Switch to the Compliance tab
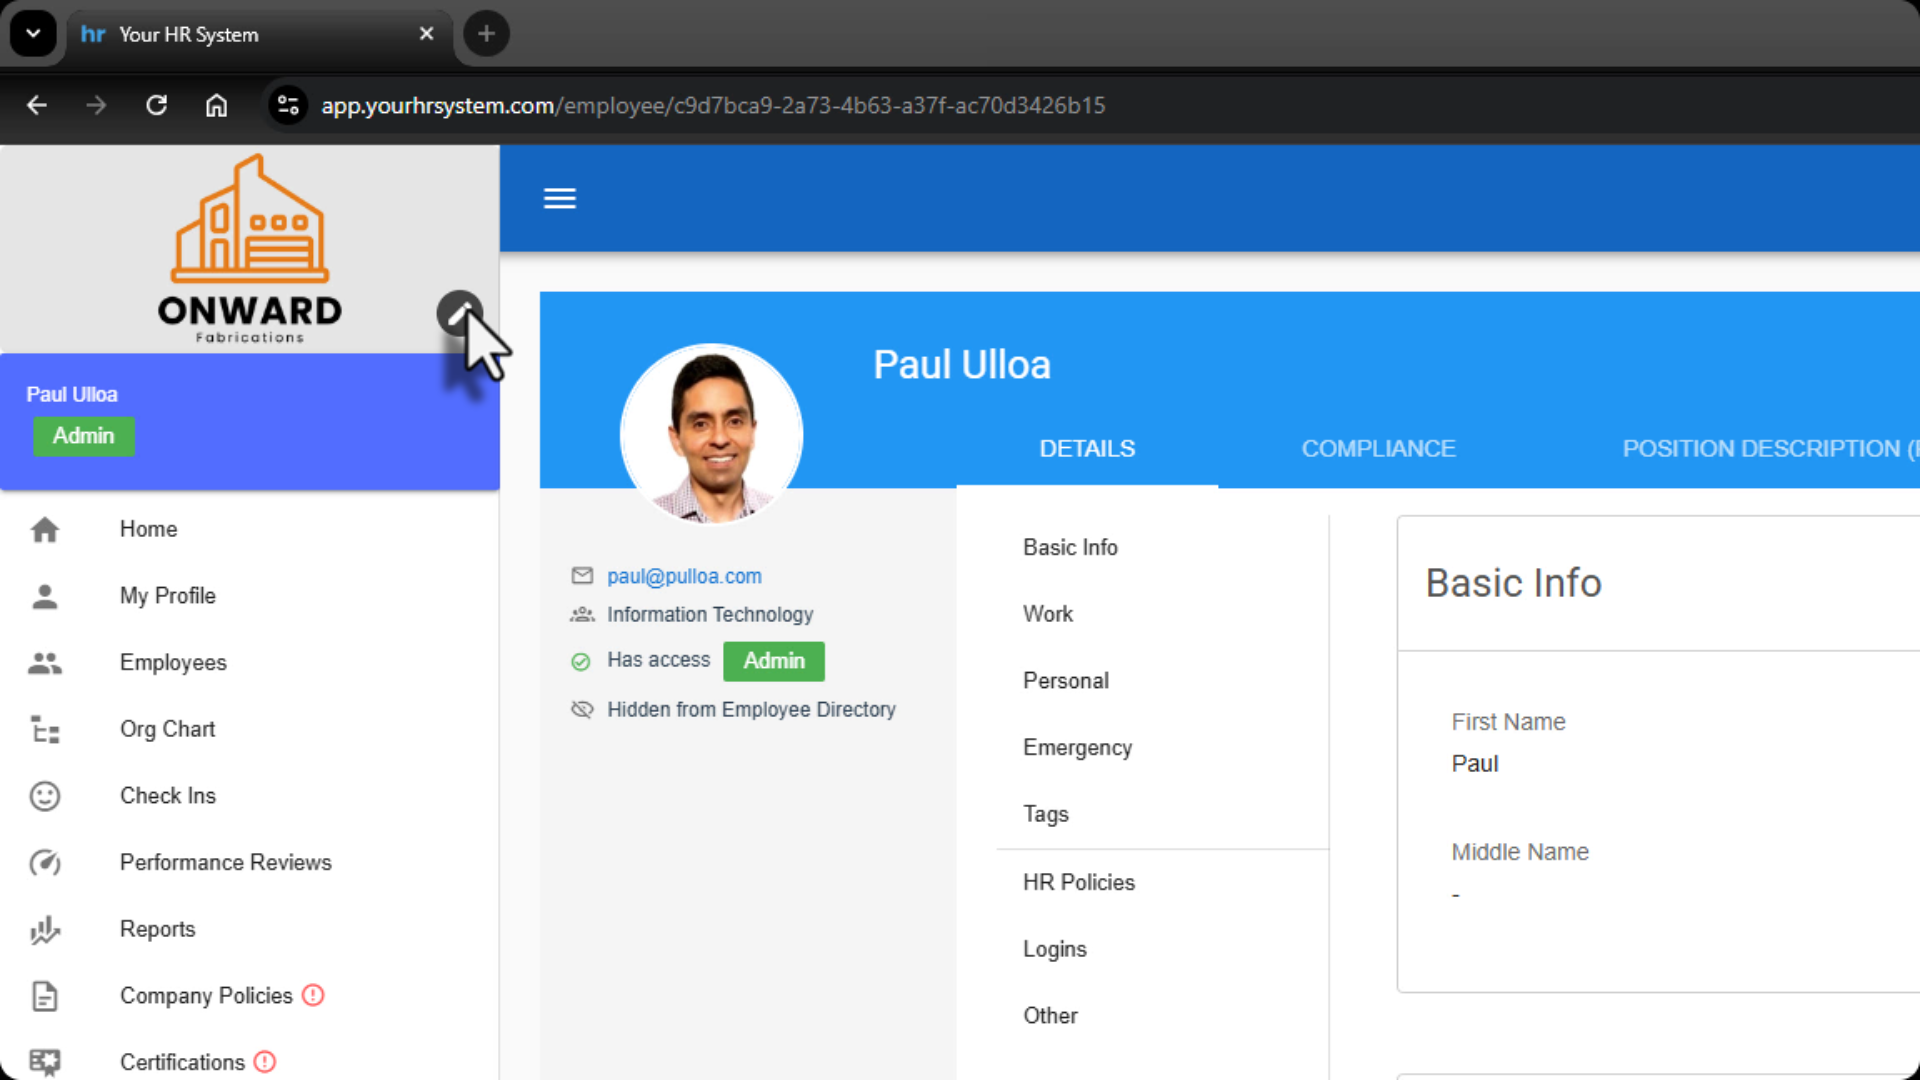The width and height of the screenshot is (1920, 1080). [1378, 449]
